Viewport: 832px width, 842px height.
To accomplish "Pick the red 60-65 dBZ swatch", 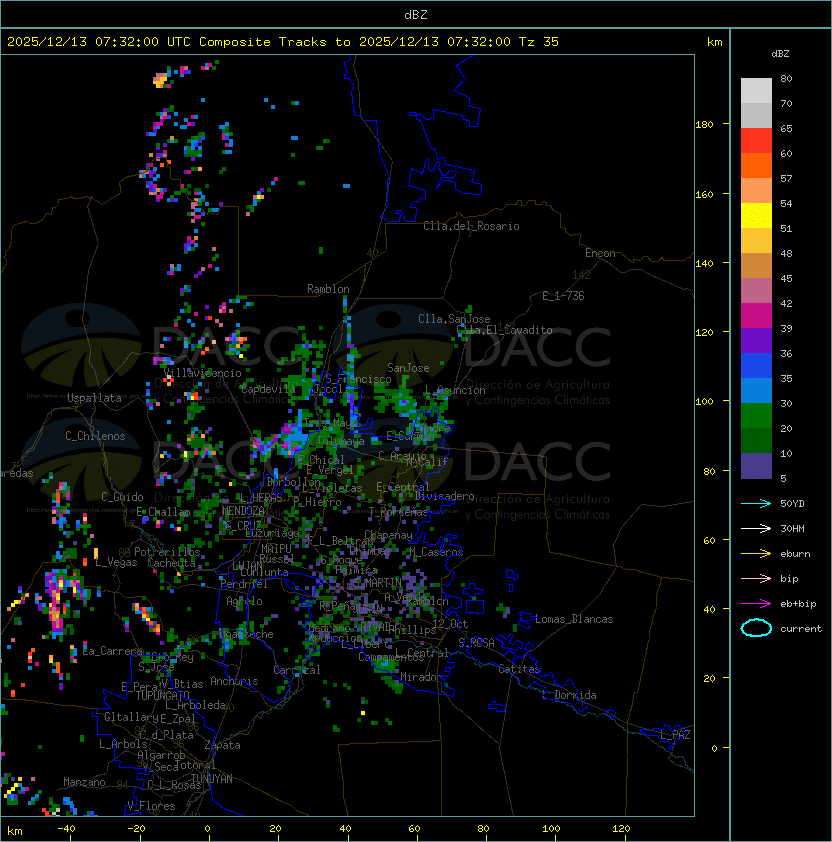I will (756, 141).
